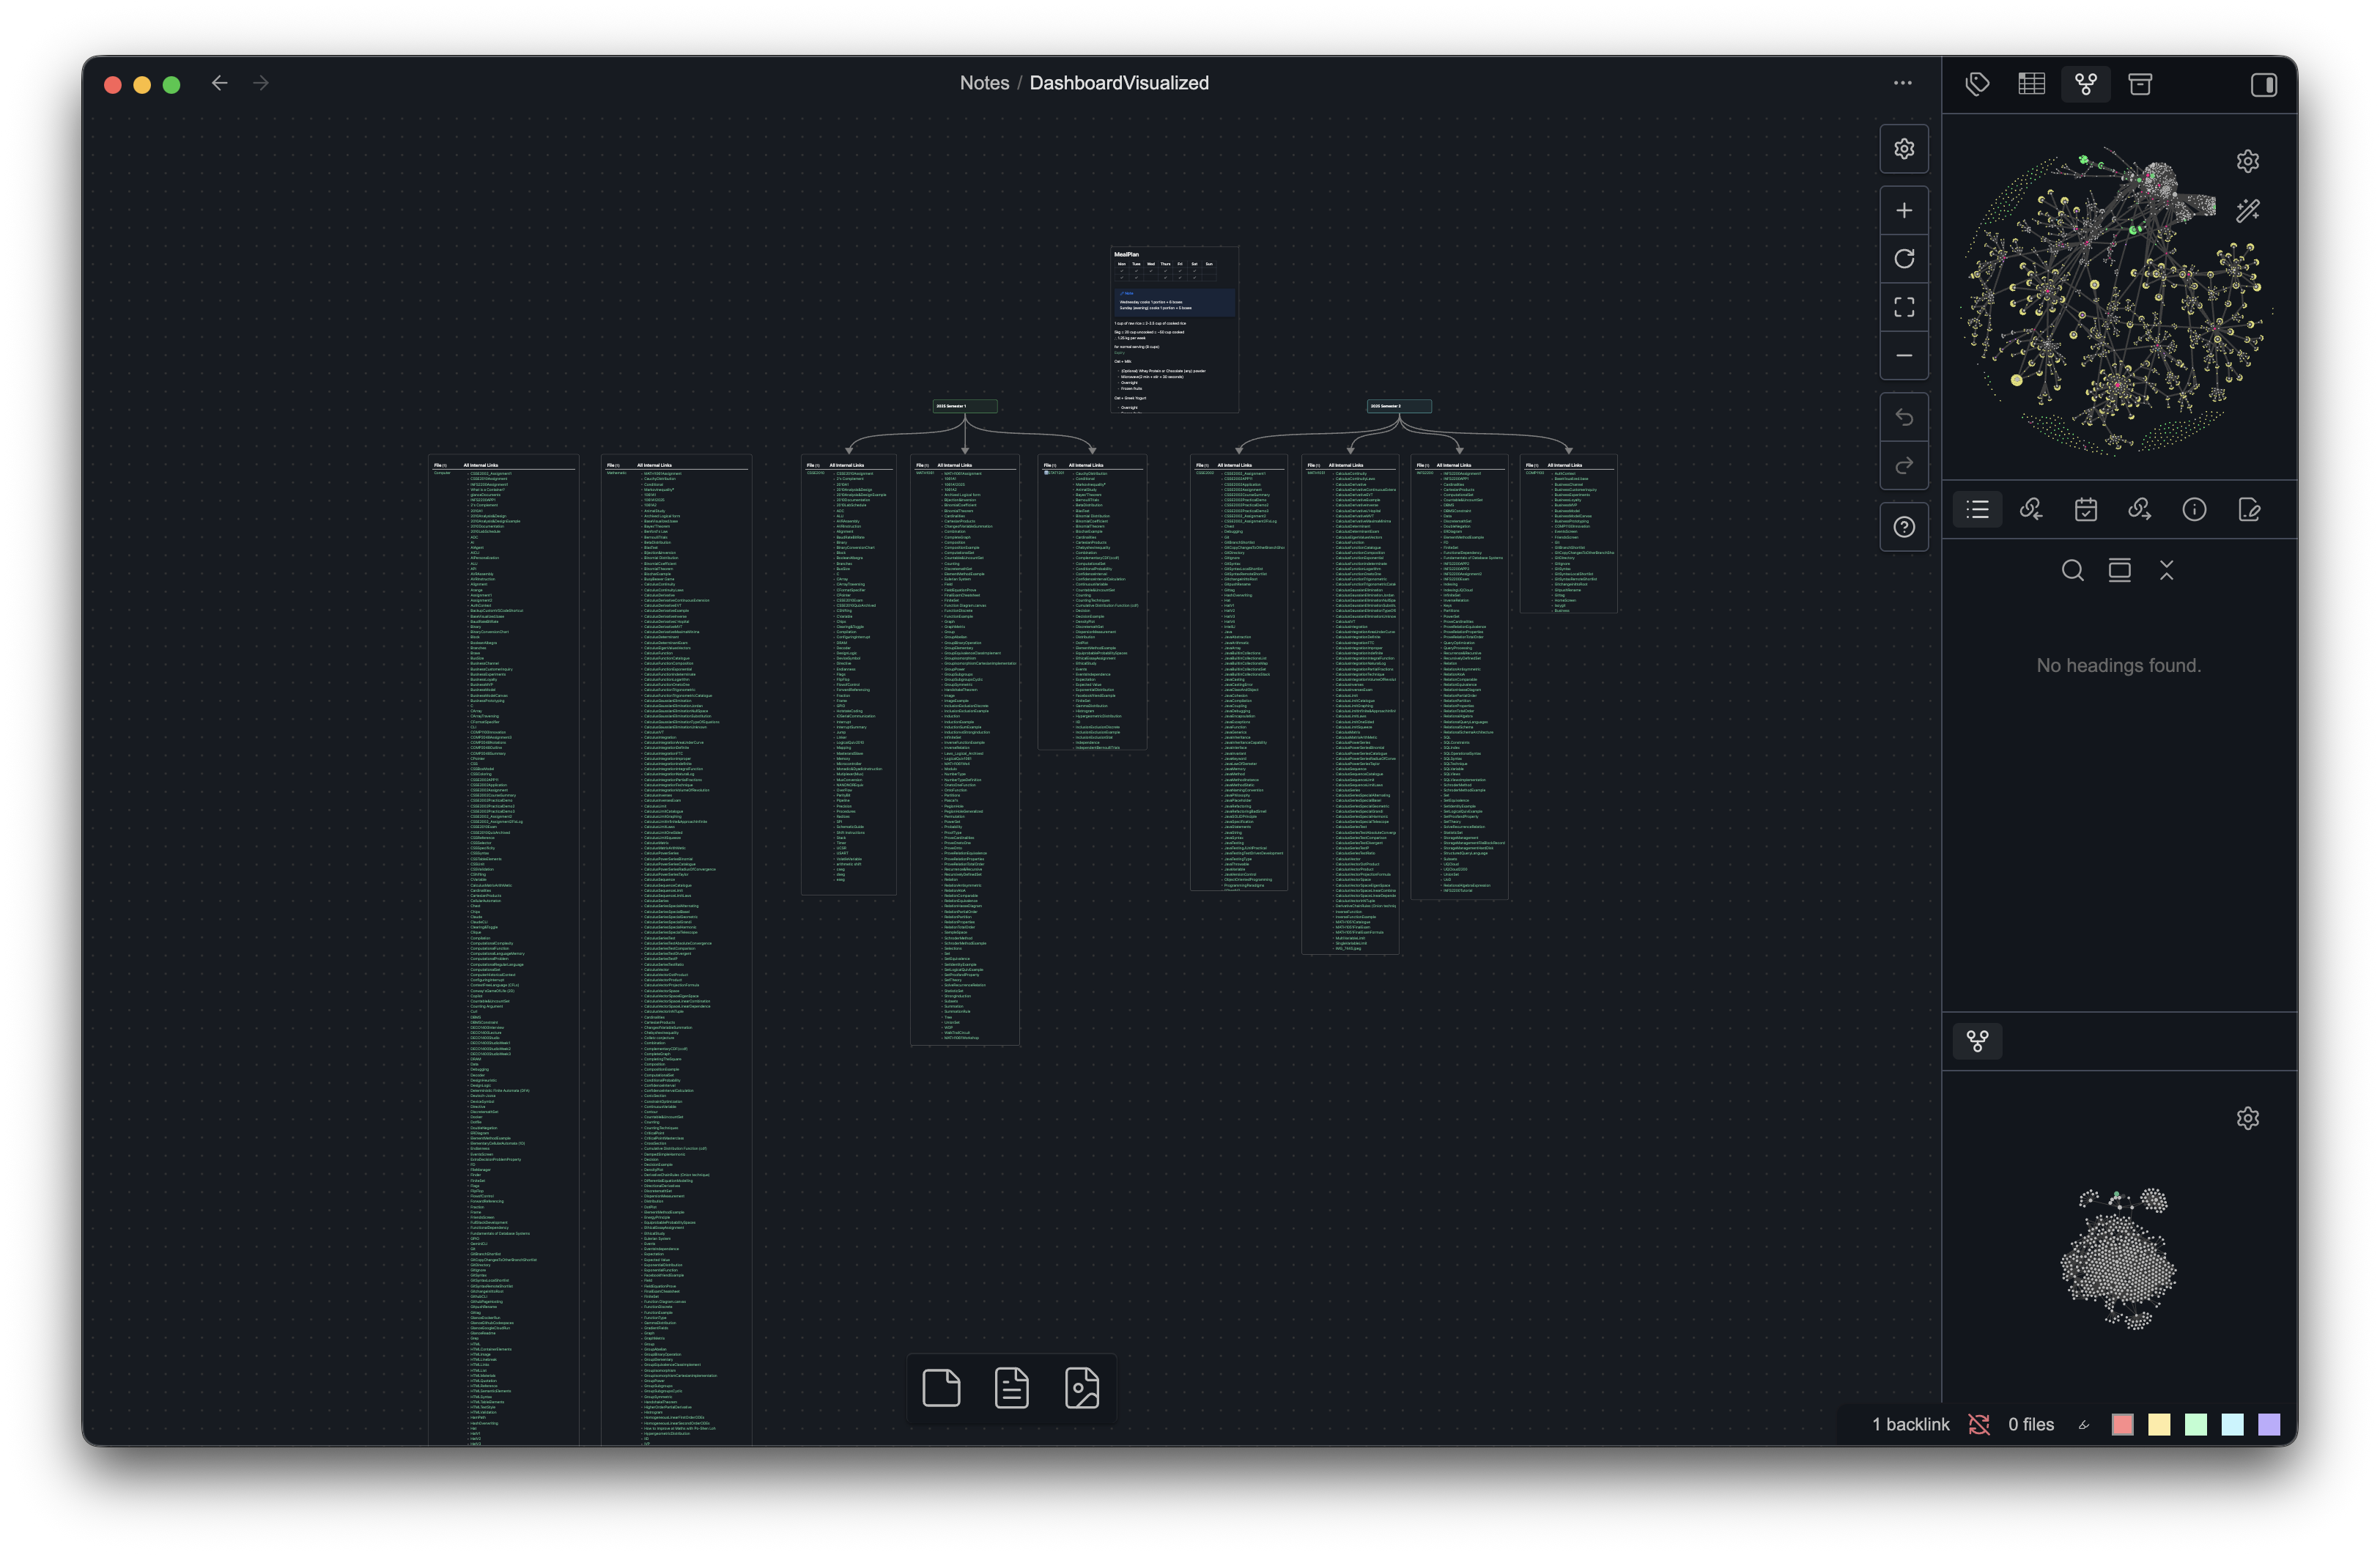
Task: Click the red sync-disabled status icon
Action: pyautogui.click(x=1979, y=1424)
